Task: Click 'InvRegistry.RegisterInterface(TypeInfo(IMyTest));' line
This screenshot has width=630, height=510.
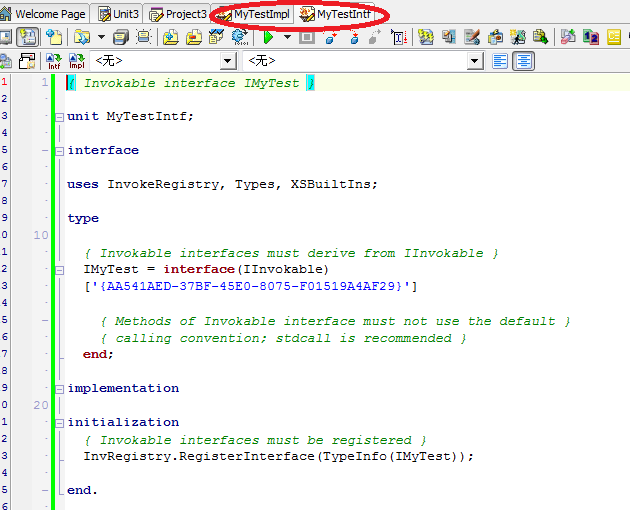Action: [278, 457]
